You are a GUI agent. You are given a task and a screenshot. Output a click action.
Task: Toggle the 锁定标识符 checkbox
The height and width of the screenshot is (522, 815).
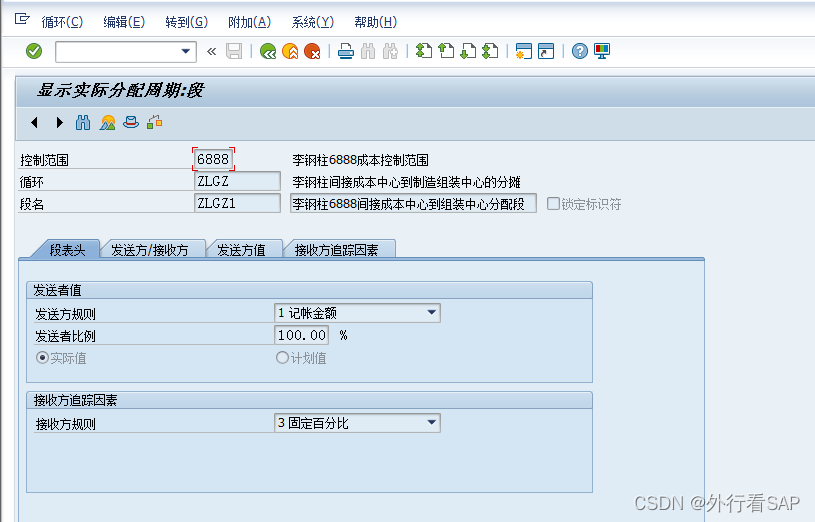pos(554,203)
